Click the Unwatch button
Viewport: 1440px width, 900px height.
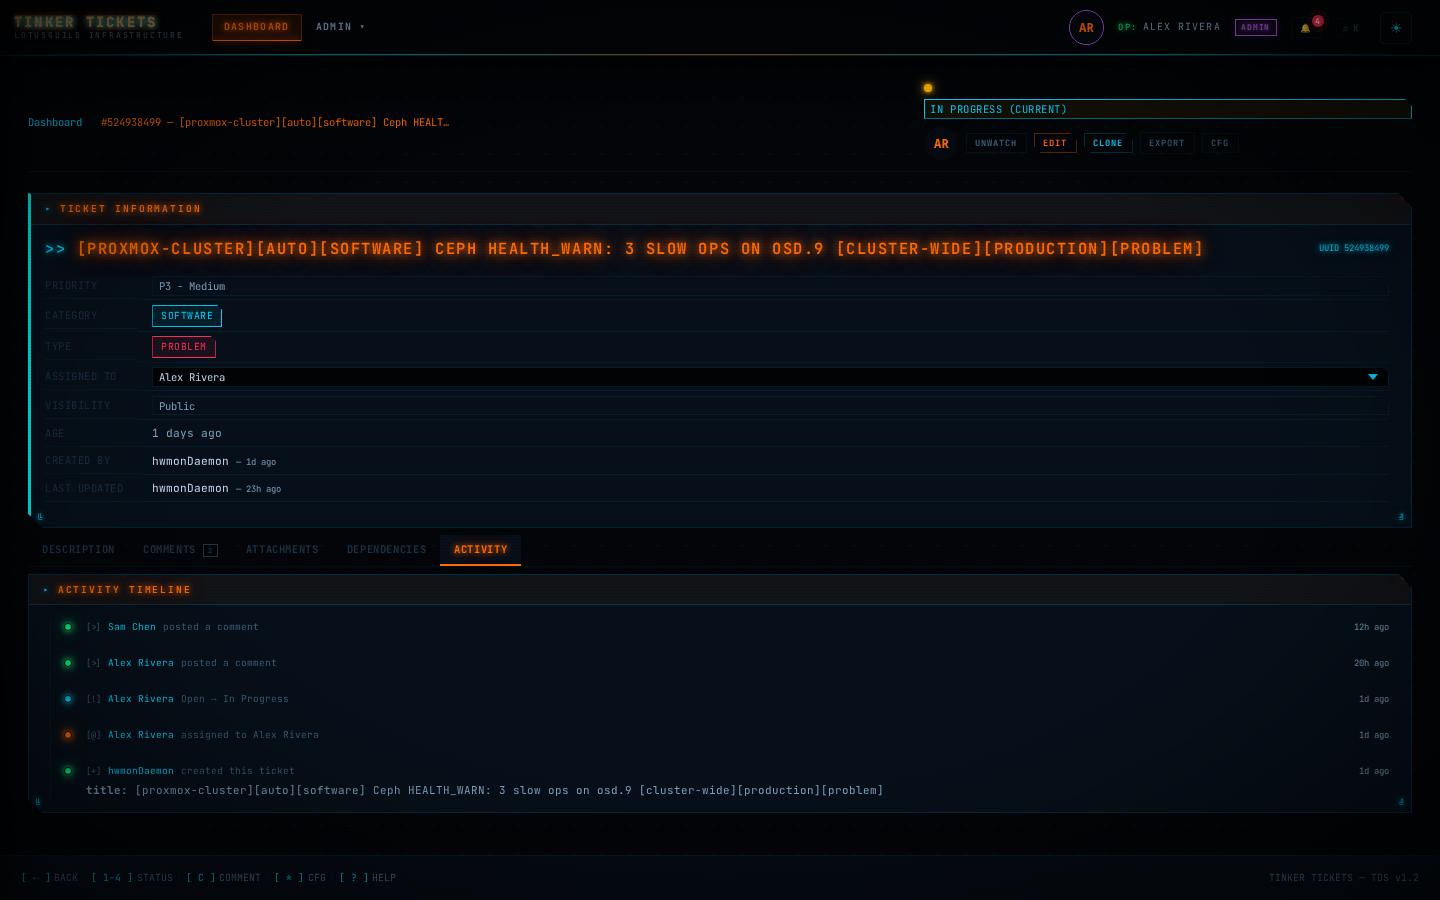995,143
